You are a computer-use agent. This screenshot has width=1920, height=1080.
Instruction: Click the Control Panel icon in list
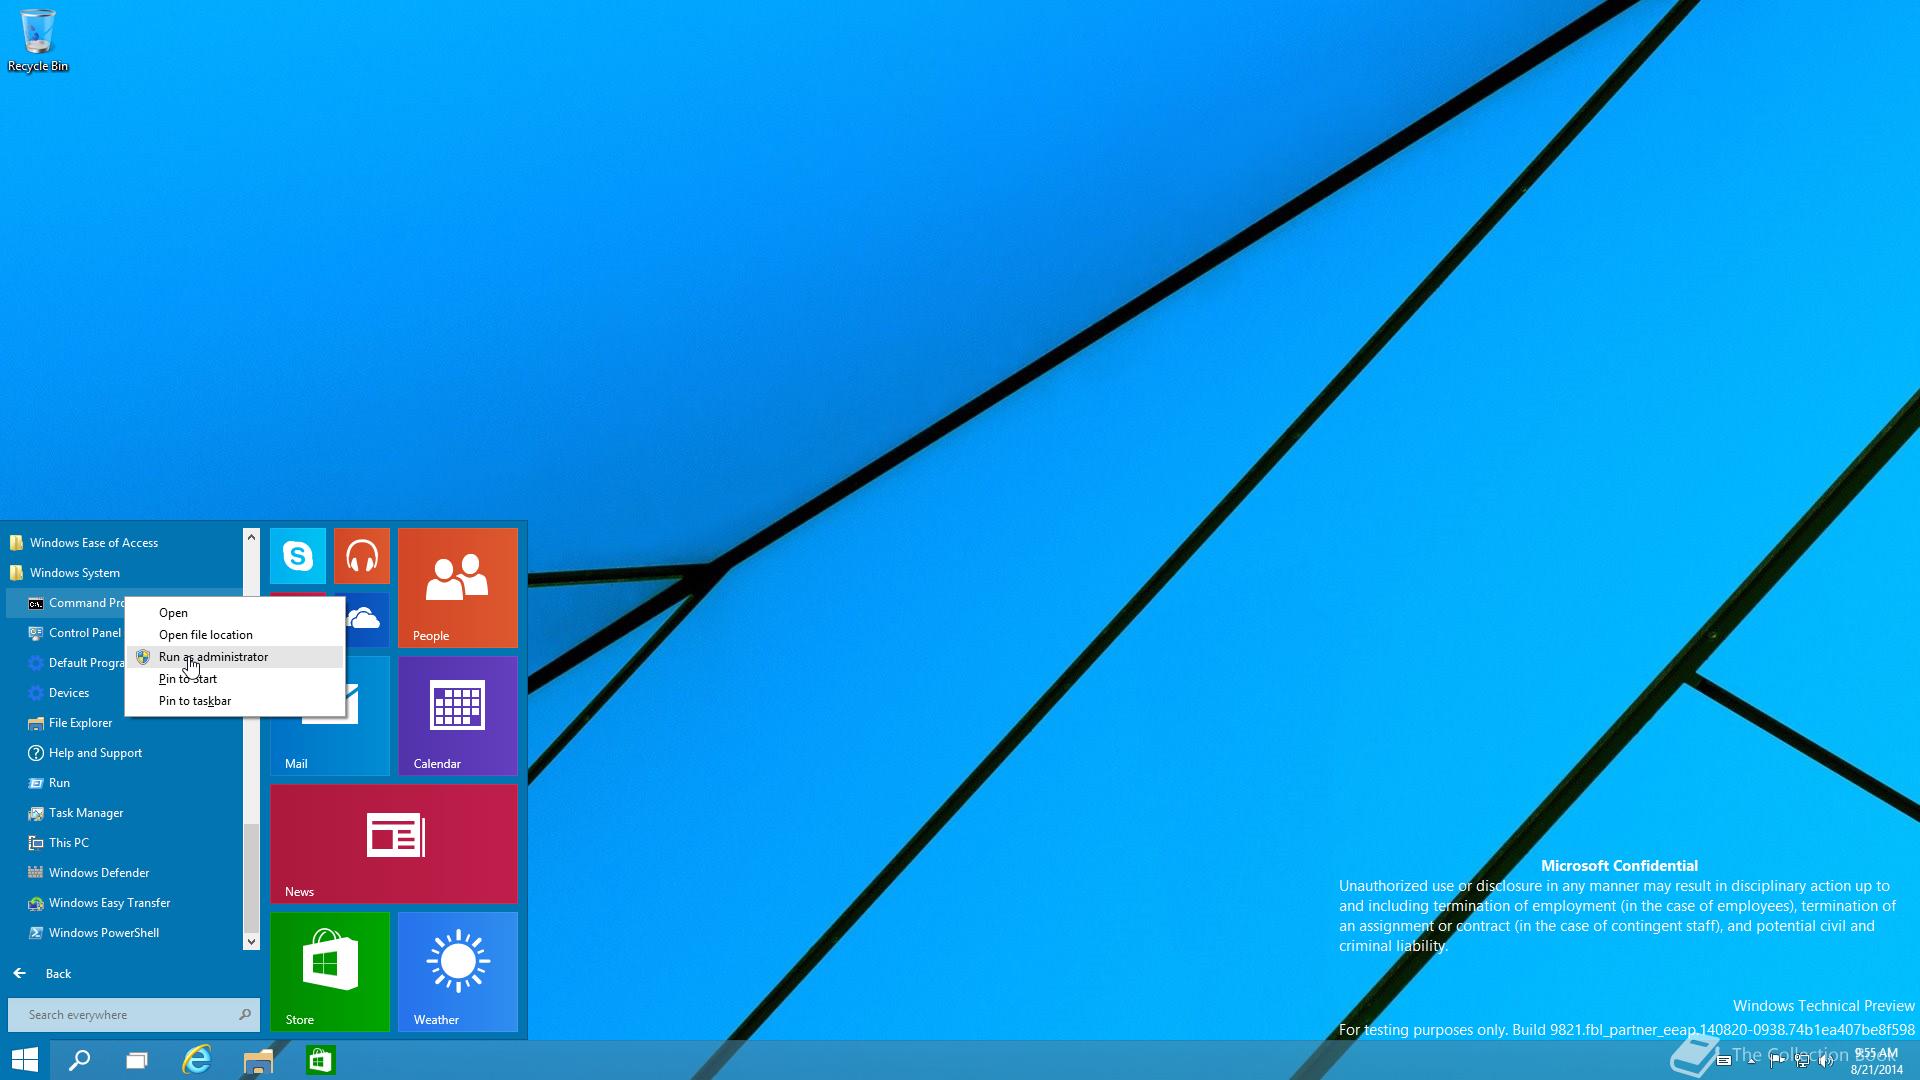coord(36,633)
